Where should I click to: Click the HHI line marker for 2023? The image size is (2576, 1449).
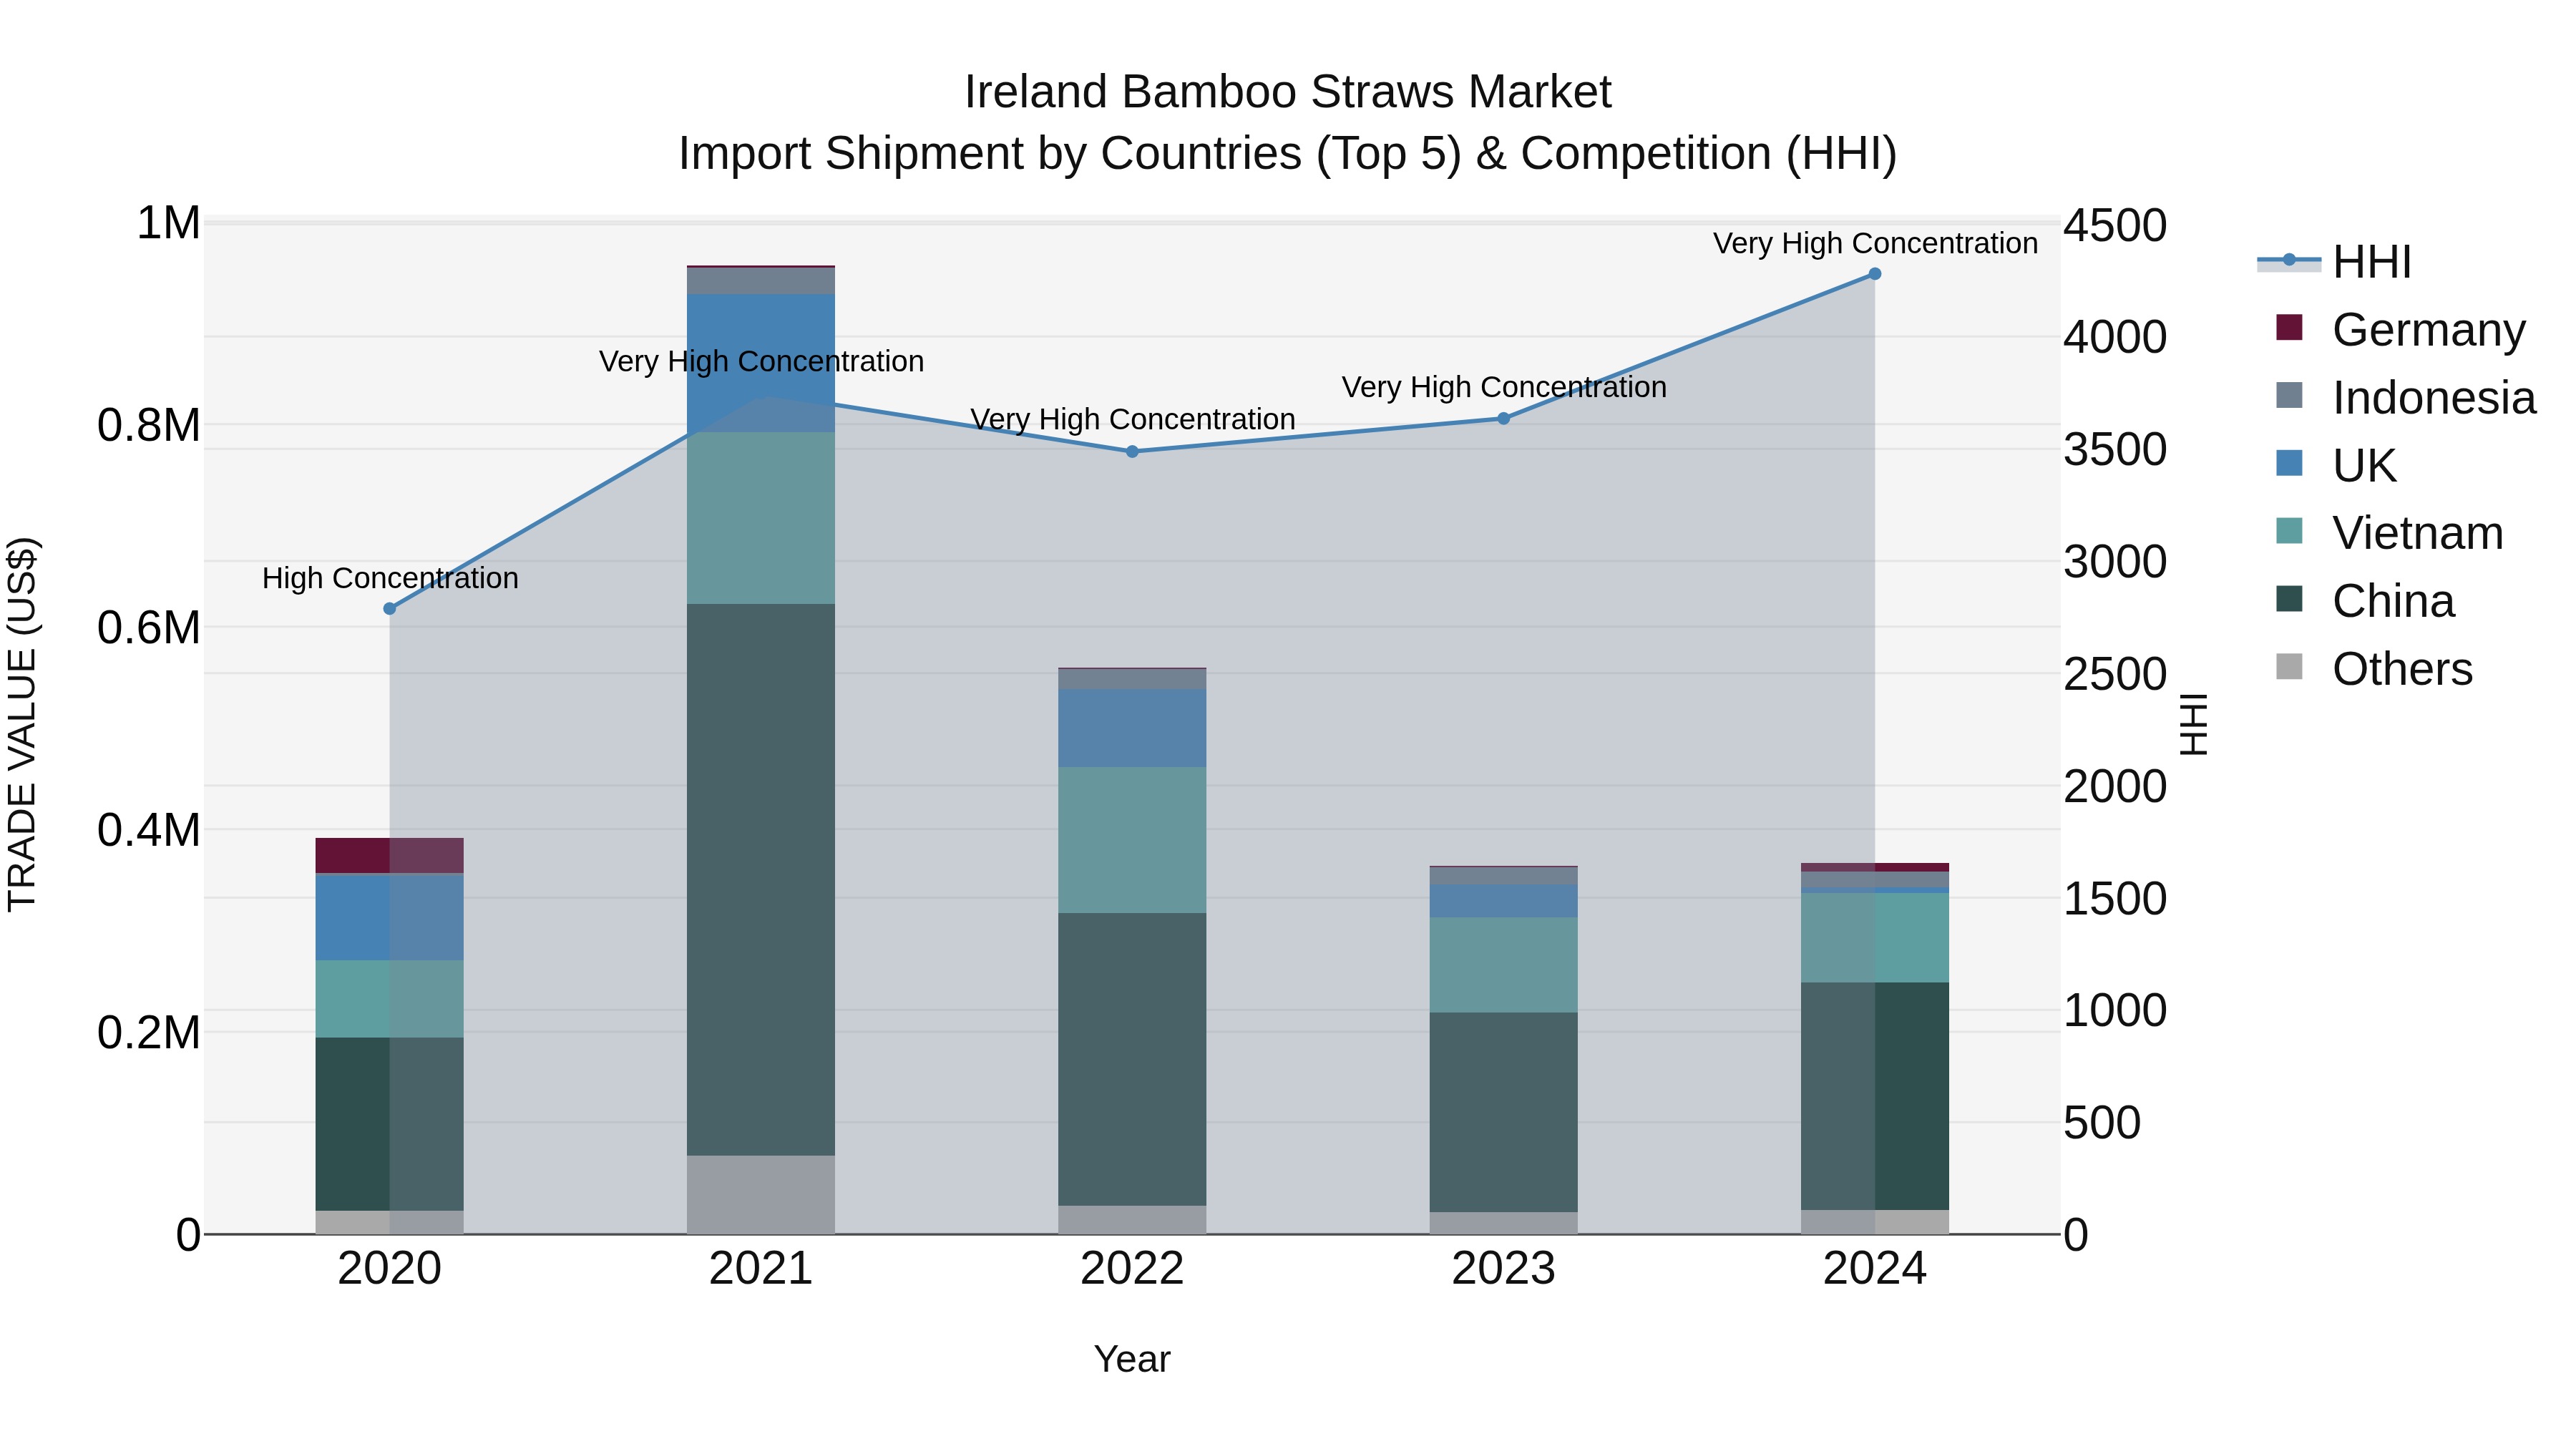click(x=1503, y=418)
